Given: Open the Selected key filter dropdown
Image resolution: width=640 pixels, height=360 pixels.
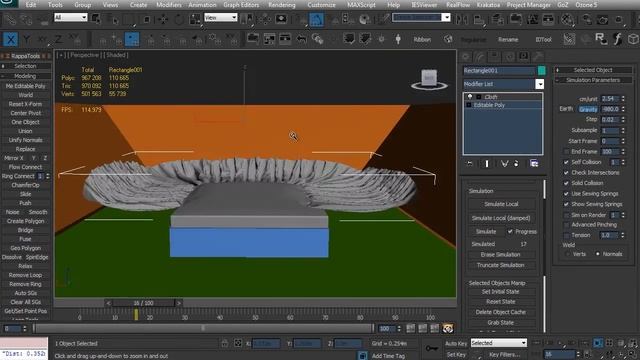Looking at the screenshot, I should pos(499,343).
